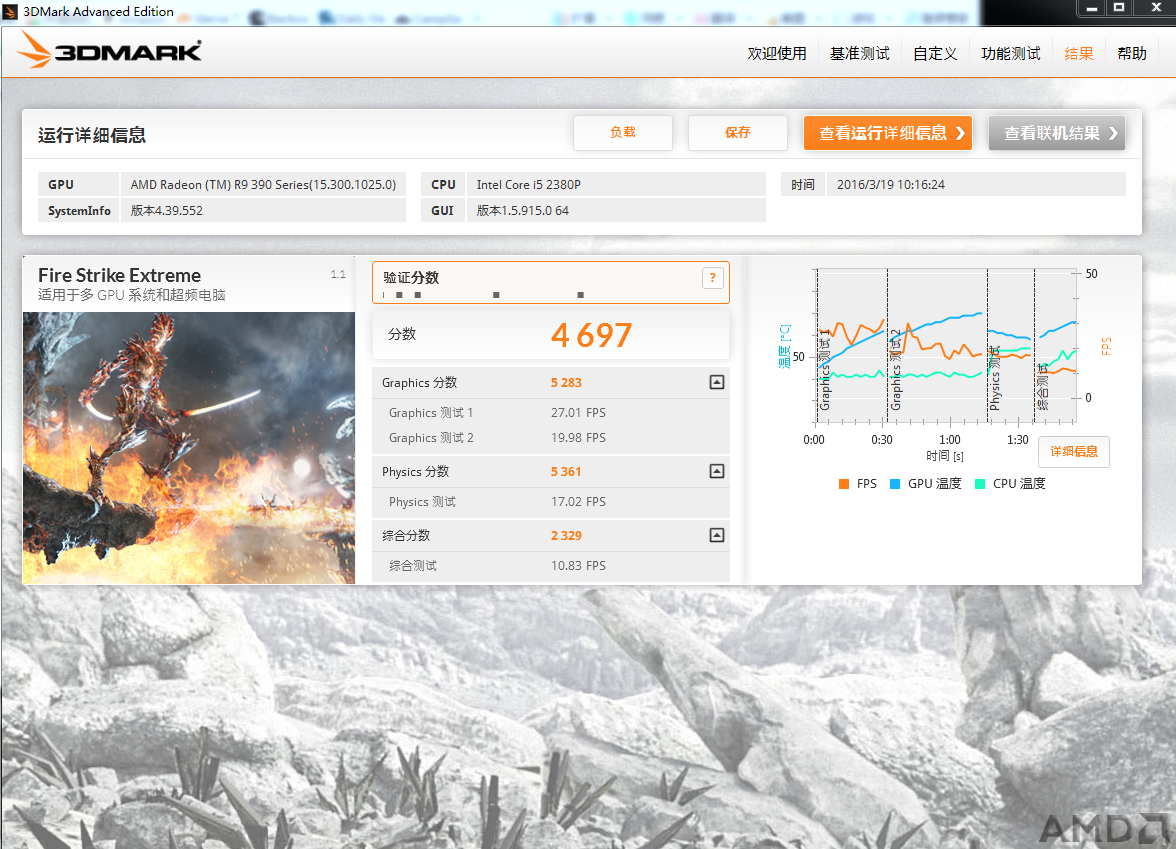Click GPU name AMD Radeon R9 390 Series
The height and width of the screenshot is (849, 1176).
(x=263, y=184)
